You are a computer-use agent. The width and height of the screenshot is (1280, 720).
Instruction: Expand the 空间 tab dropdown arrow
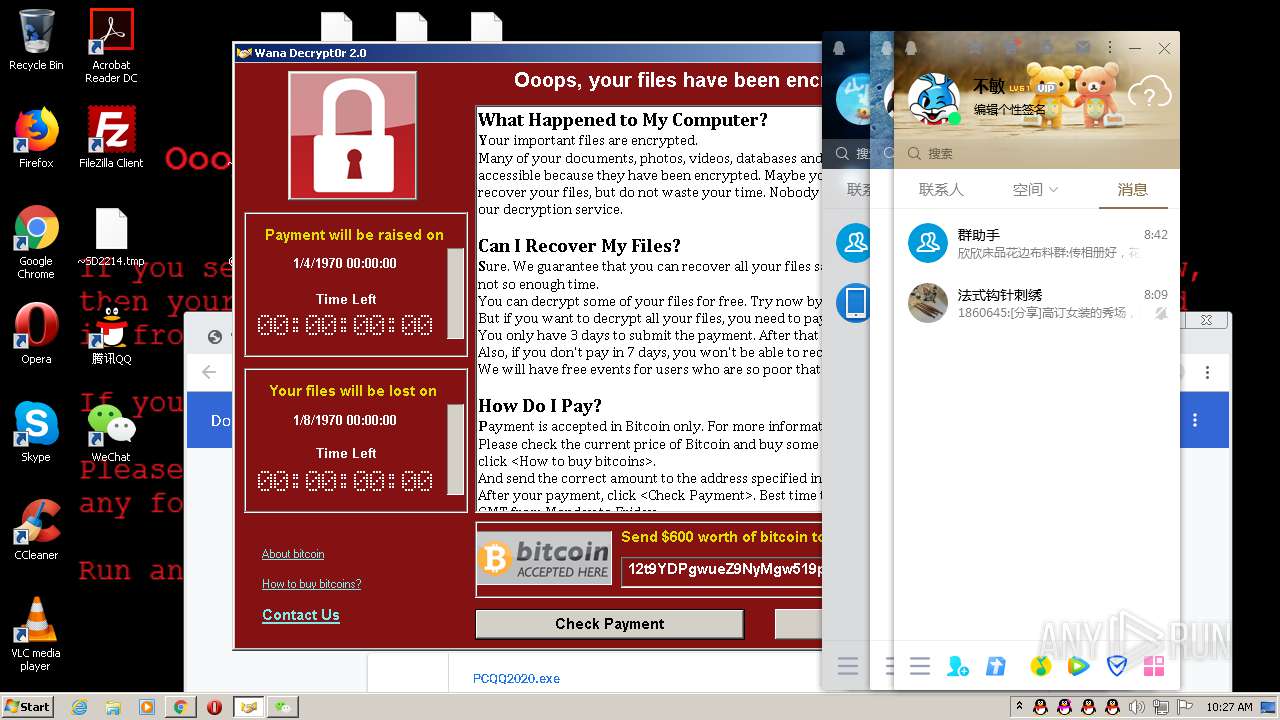click(x=1053, y=190)
